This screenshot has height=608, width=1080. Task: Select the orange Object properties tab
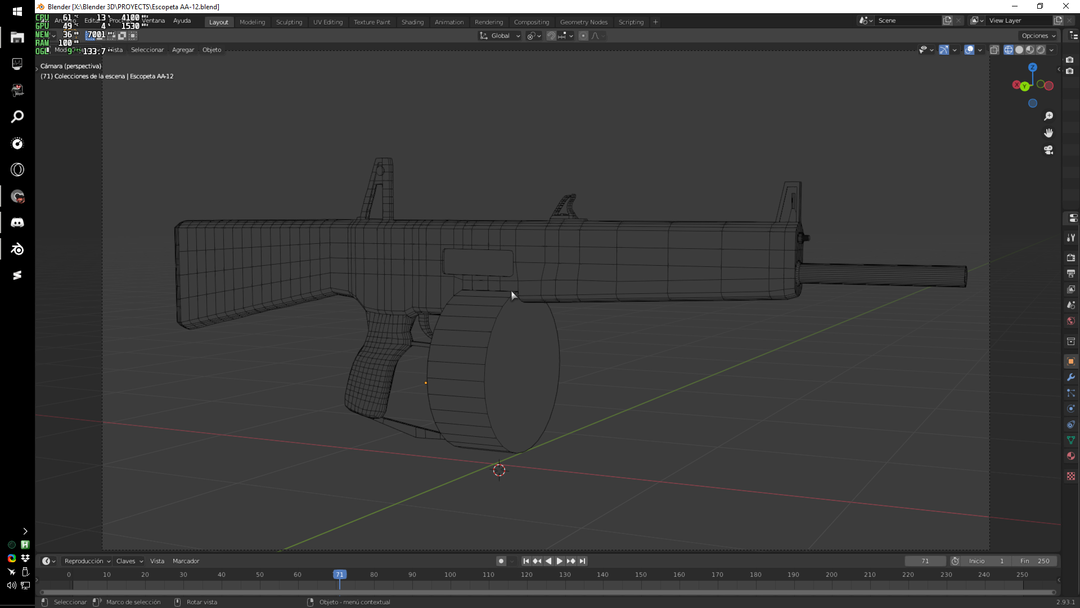[1071, 361]
